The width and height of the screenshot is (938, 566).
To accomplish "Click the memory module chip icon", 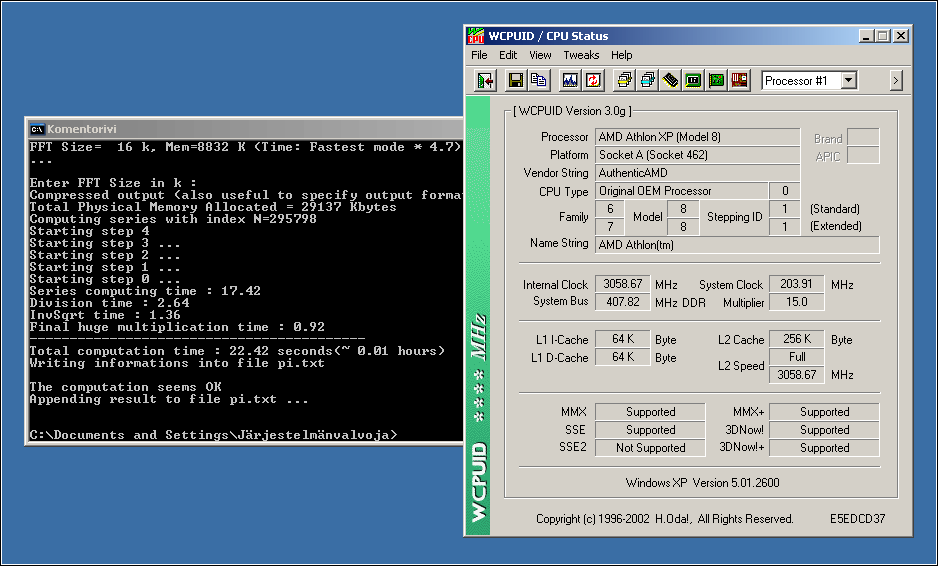I will click(x=670, y=80).
